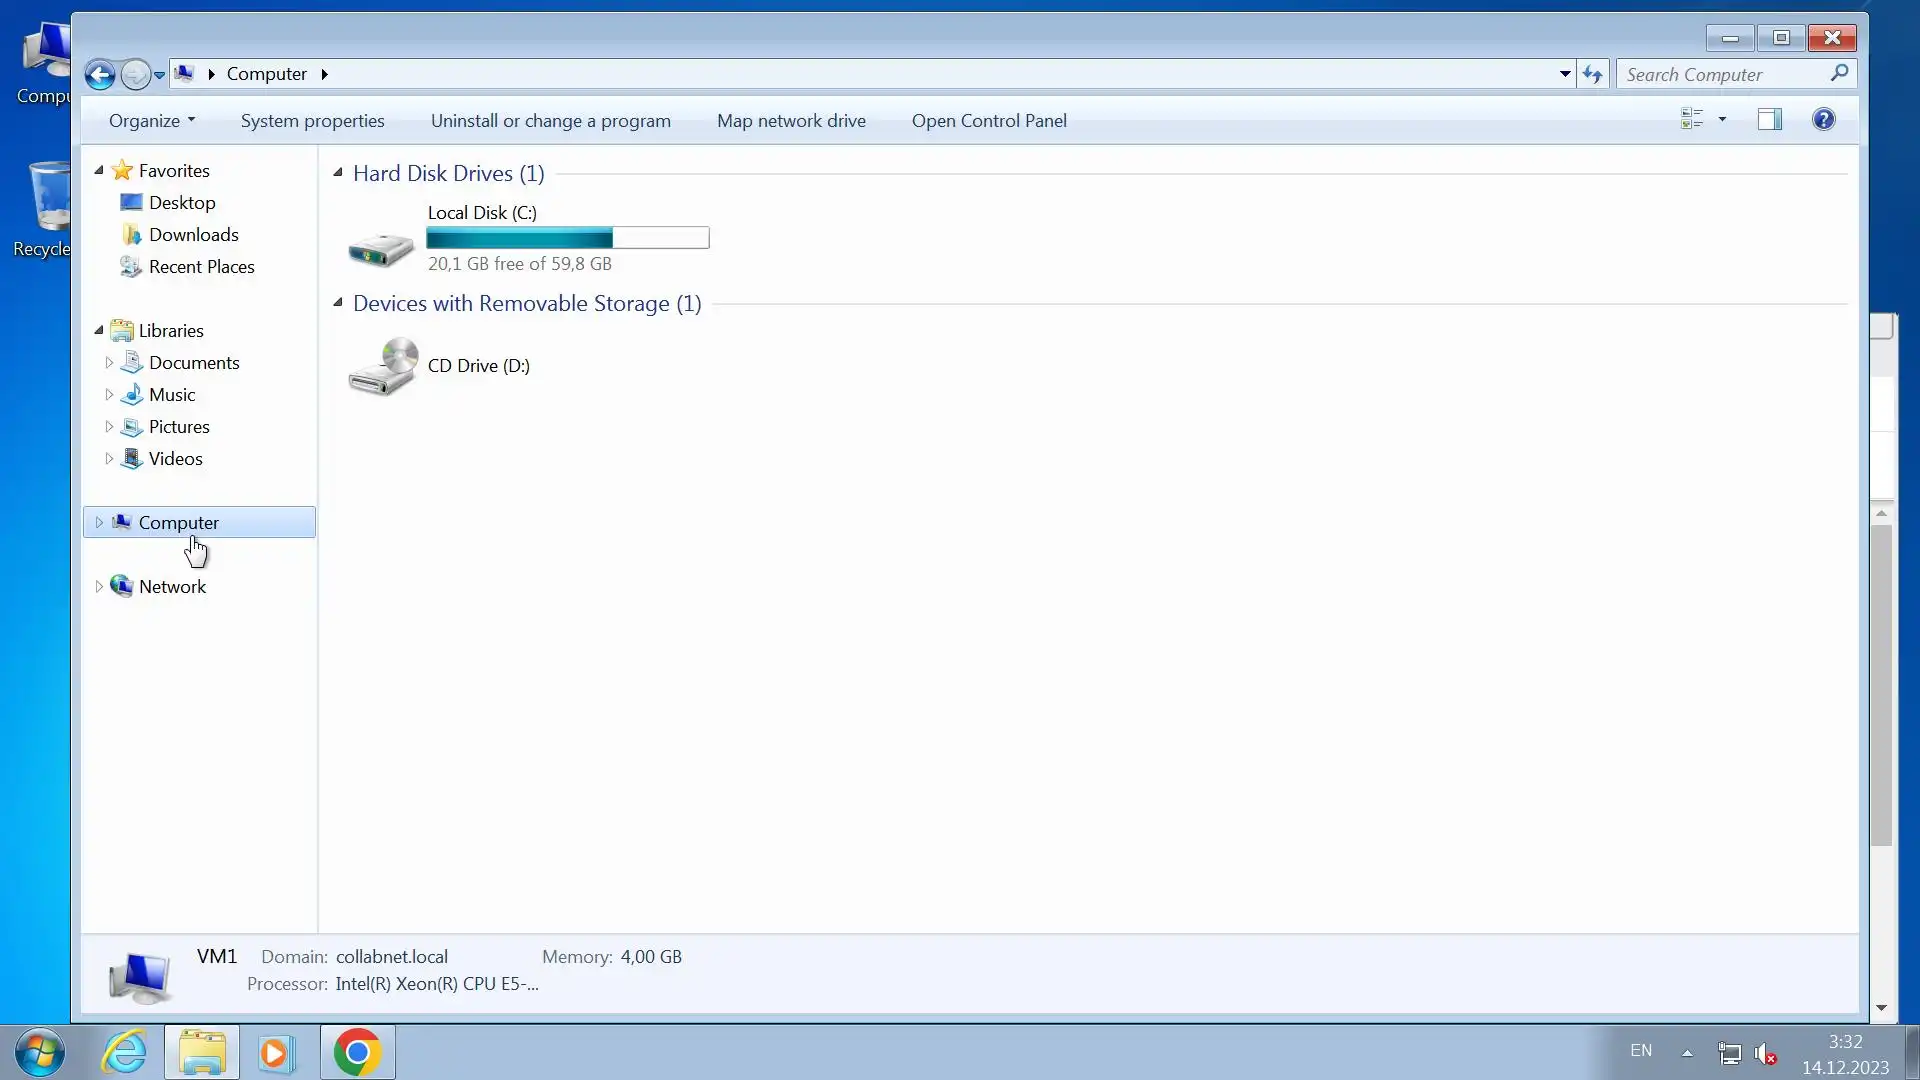Collapse the Hard Disk Drives group
The height and width of the screenshot is (1080, 1920).
pyautogui.click(x=338, y=173)
